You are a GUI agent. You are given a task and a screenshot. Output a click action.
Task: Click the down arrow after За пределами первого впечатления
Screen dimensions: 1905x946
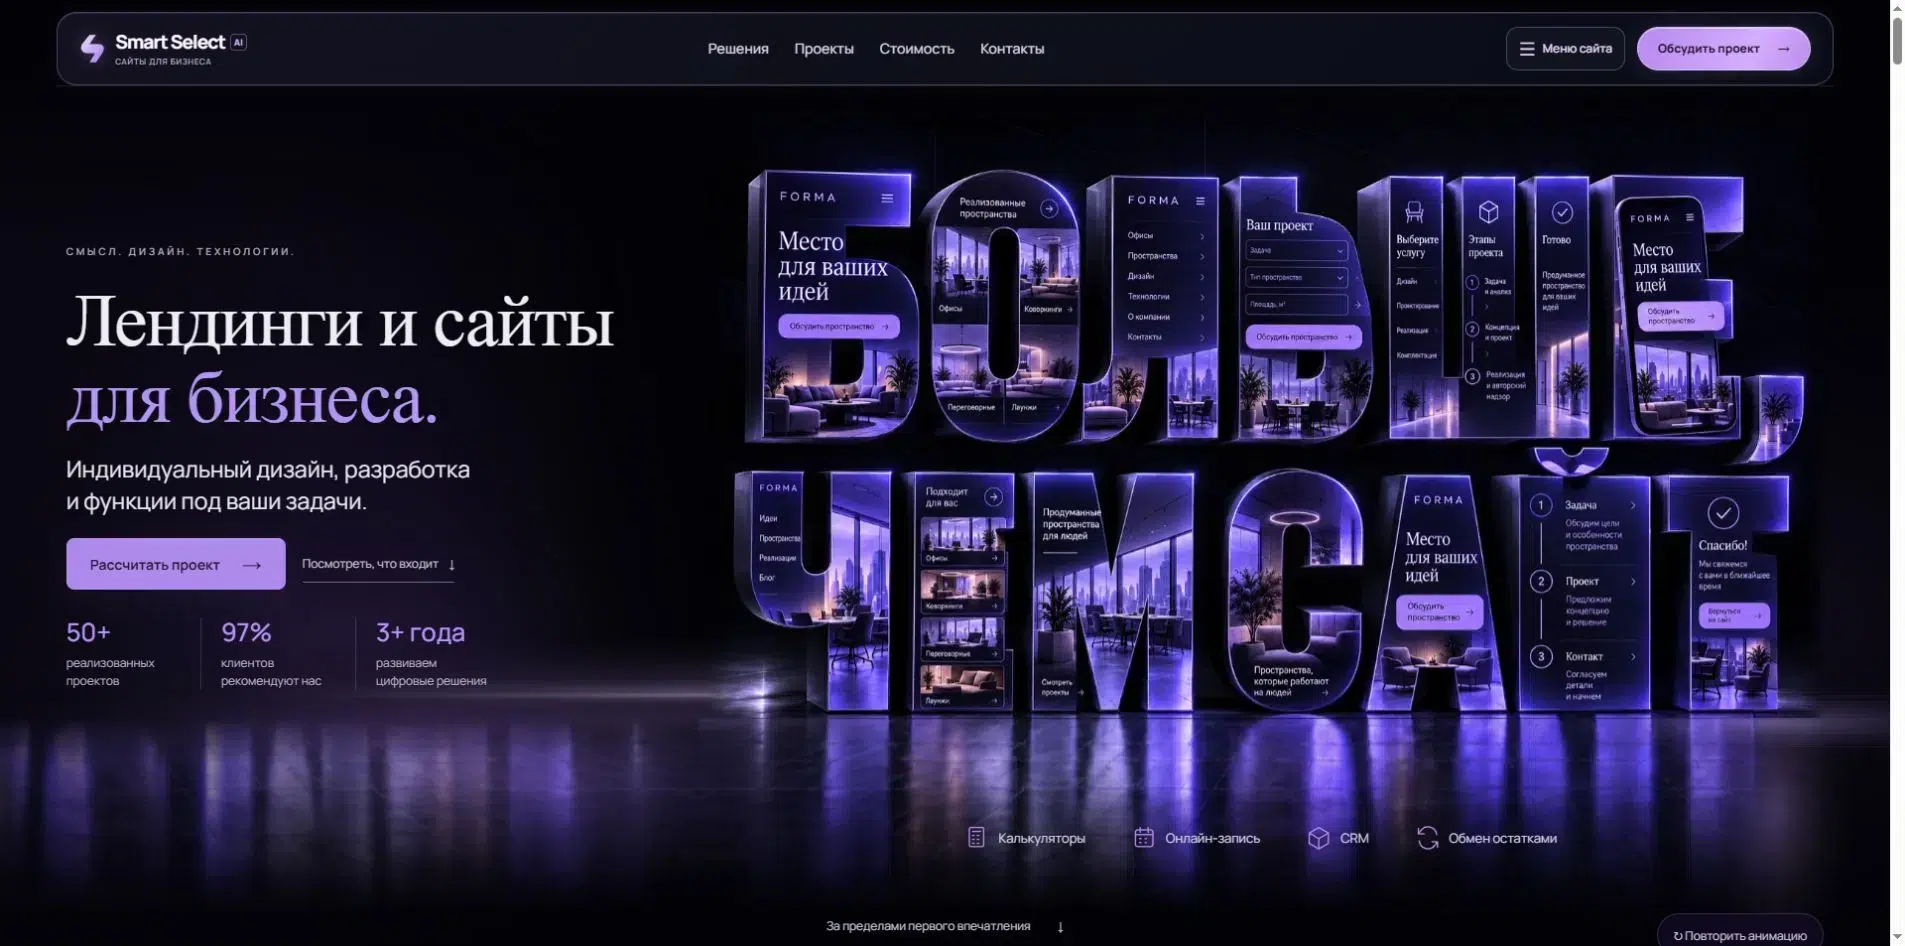(1060, 927)
